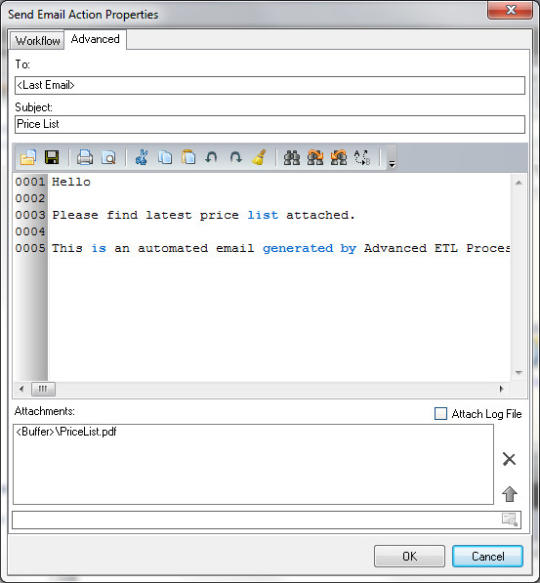The width and height of the screenshot is (540, 583).
Task: Select the Advanced tab
Action: [x=95, y=39]
